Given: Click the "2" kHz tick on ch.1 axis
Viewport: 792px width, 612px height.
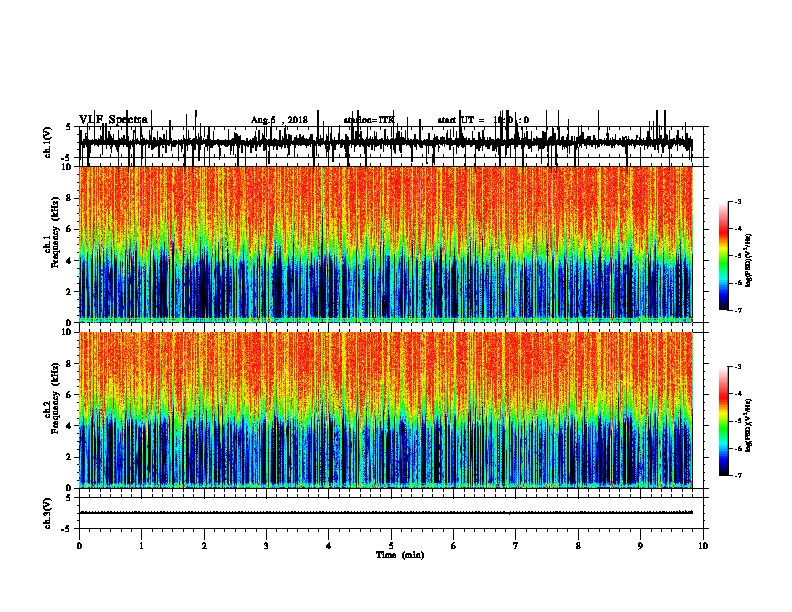Looking at the screenshot, I should pos(69,292).
